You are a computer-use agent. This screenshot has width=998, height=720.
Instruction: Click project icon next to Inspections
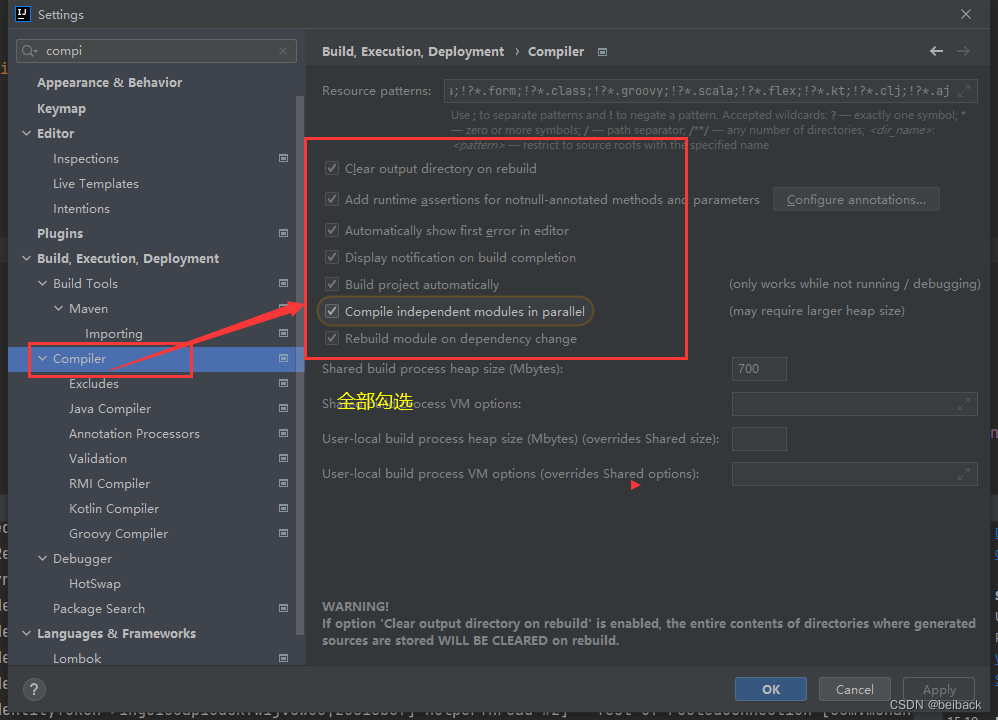tap(283, 159)
